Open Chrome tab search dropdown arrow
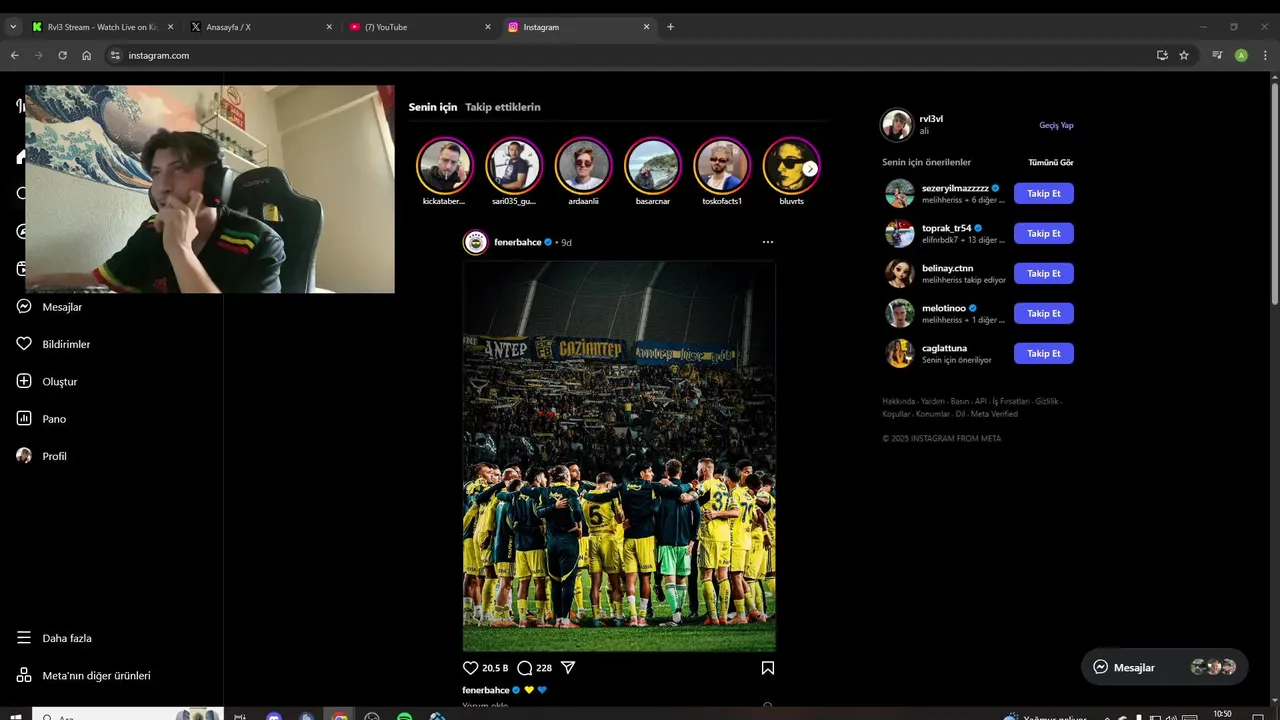 [x=13, y=27]
